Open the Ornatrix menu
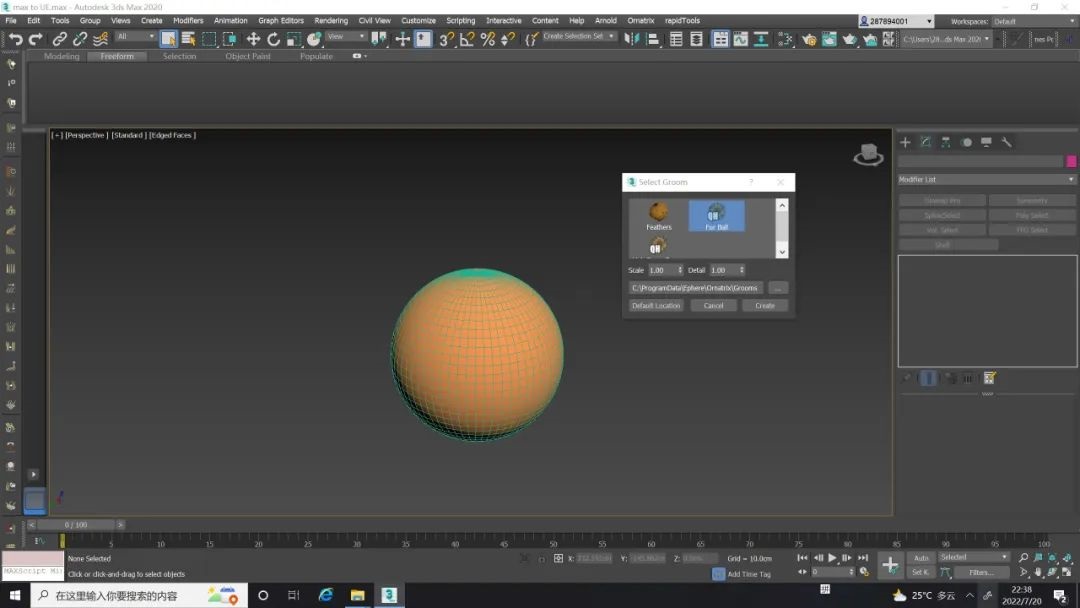This screenshot has width=1080, height=608. click(x=639, y=20)
